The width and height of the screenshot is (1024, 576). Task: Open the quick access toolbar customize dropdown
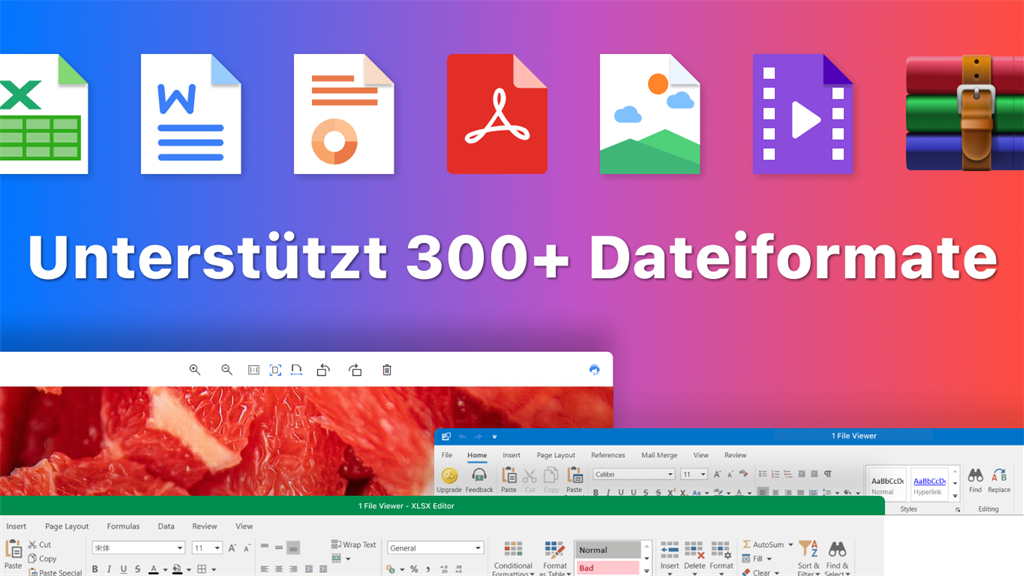494,436
